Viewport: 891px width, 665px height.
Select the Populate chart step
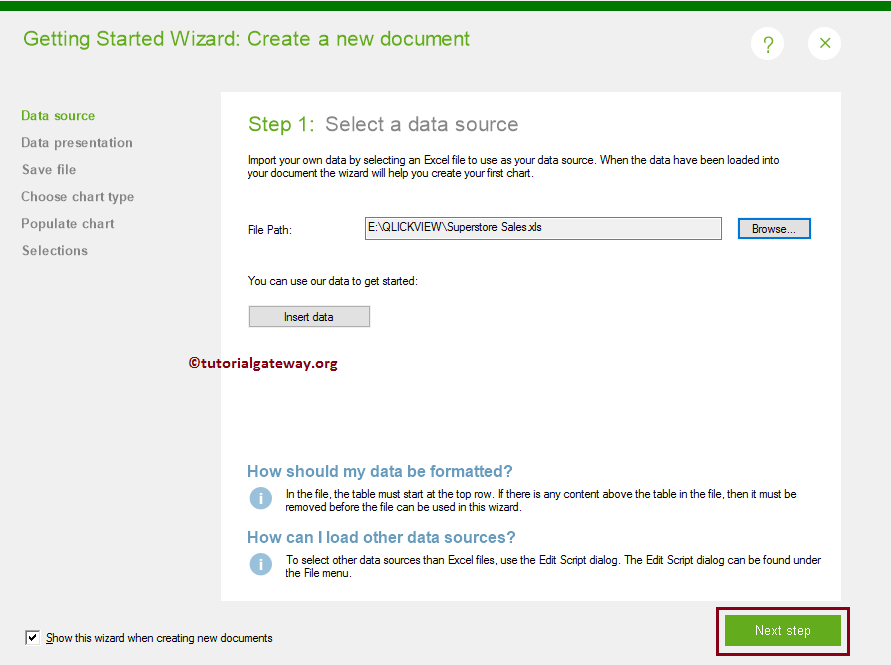[x=67, y=223]
